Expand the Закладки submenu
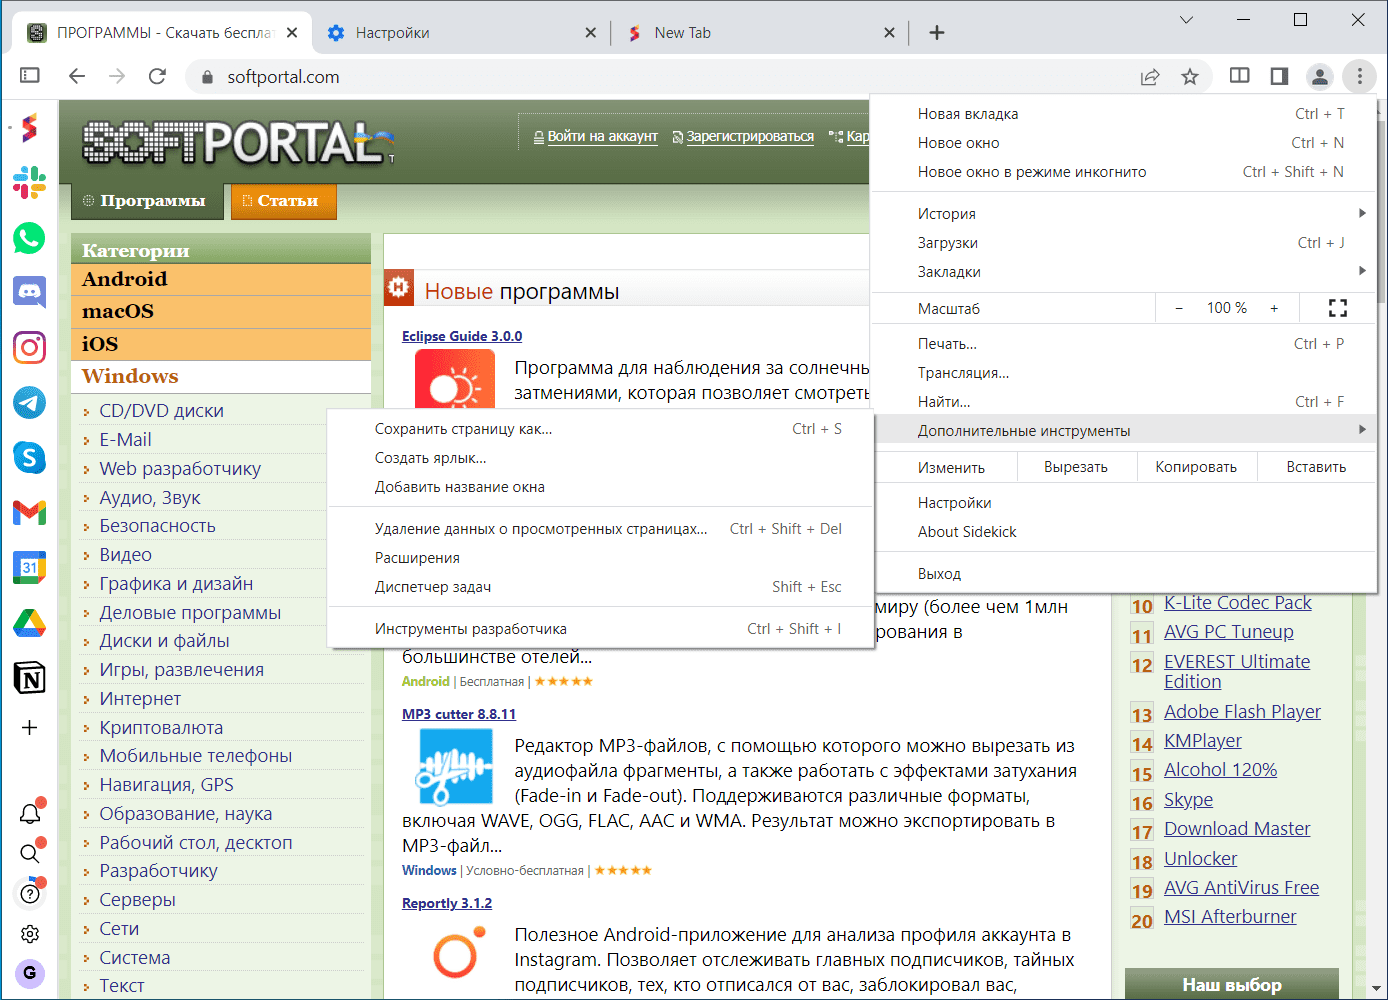1388x1000 pixels. click(x=1124, y=271)
